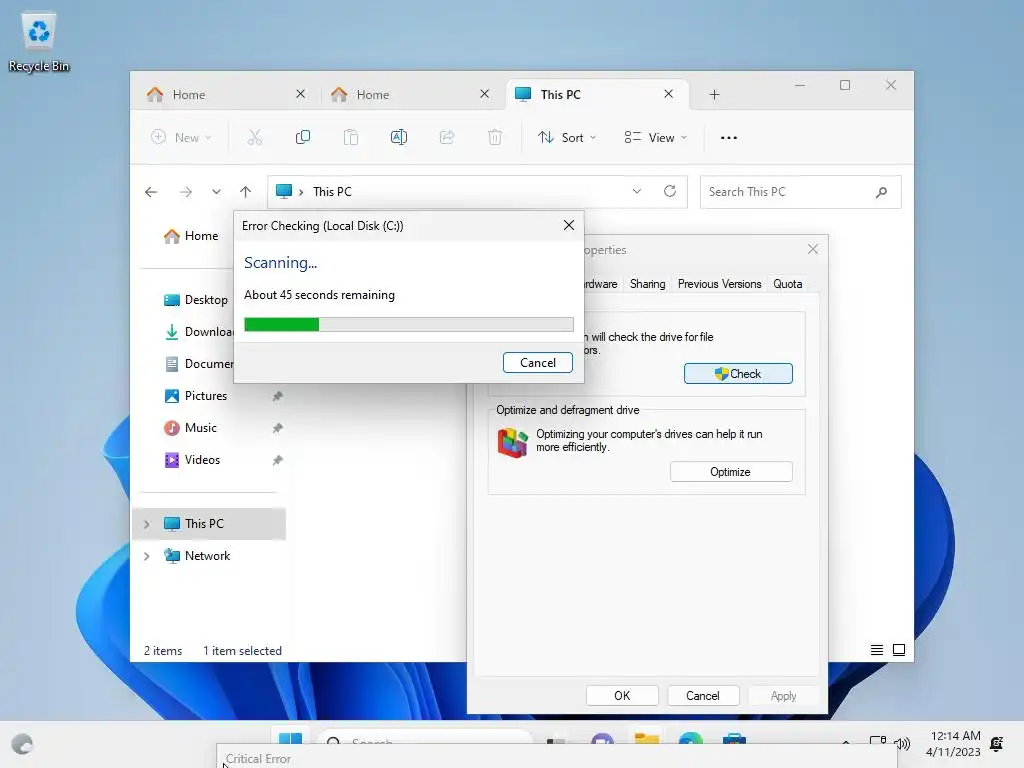The height and width of the screenshot is (768, 1024).
Task: Open the See more three-dots menu
Action: (729, 138)
